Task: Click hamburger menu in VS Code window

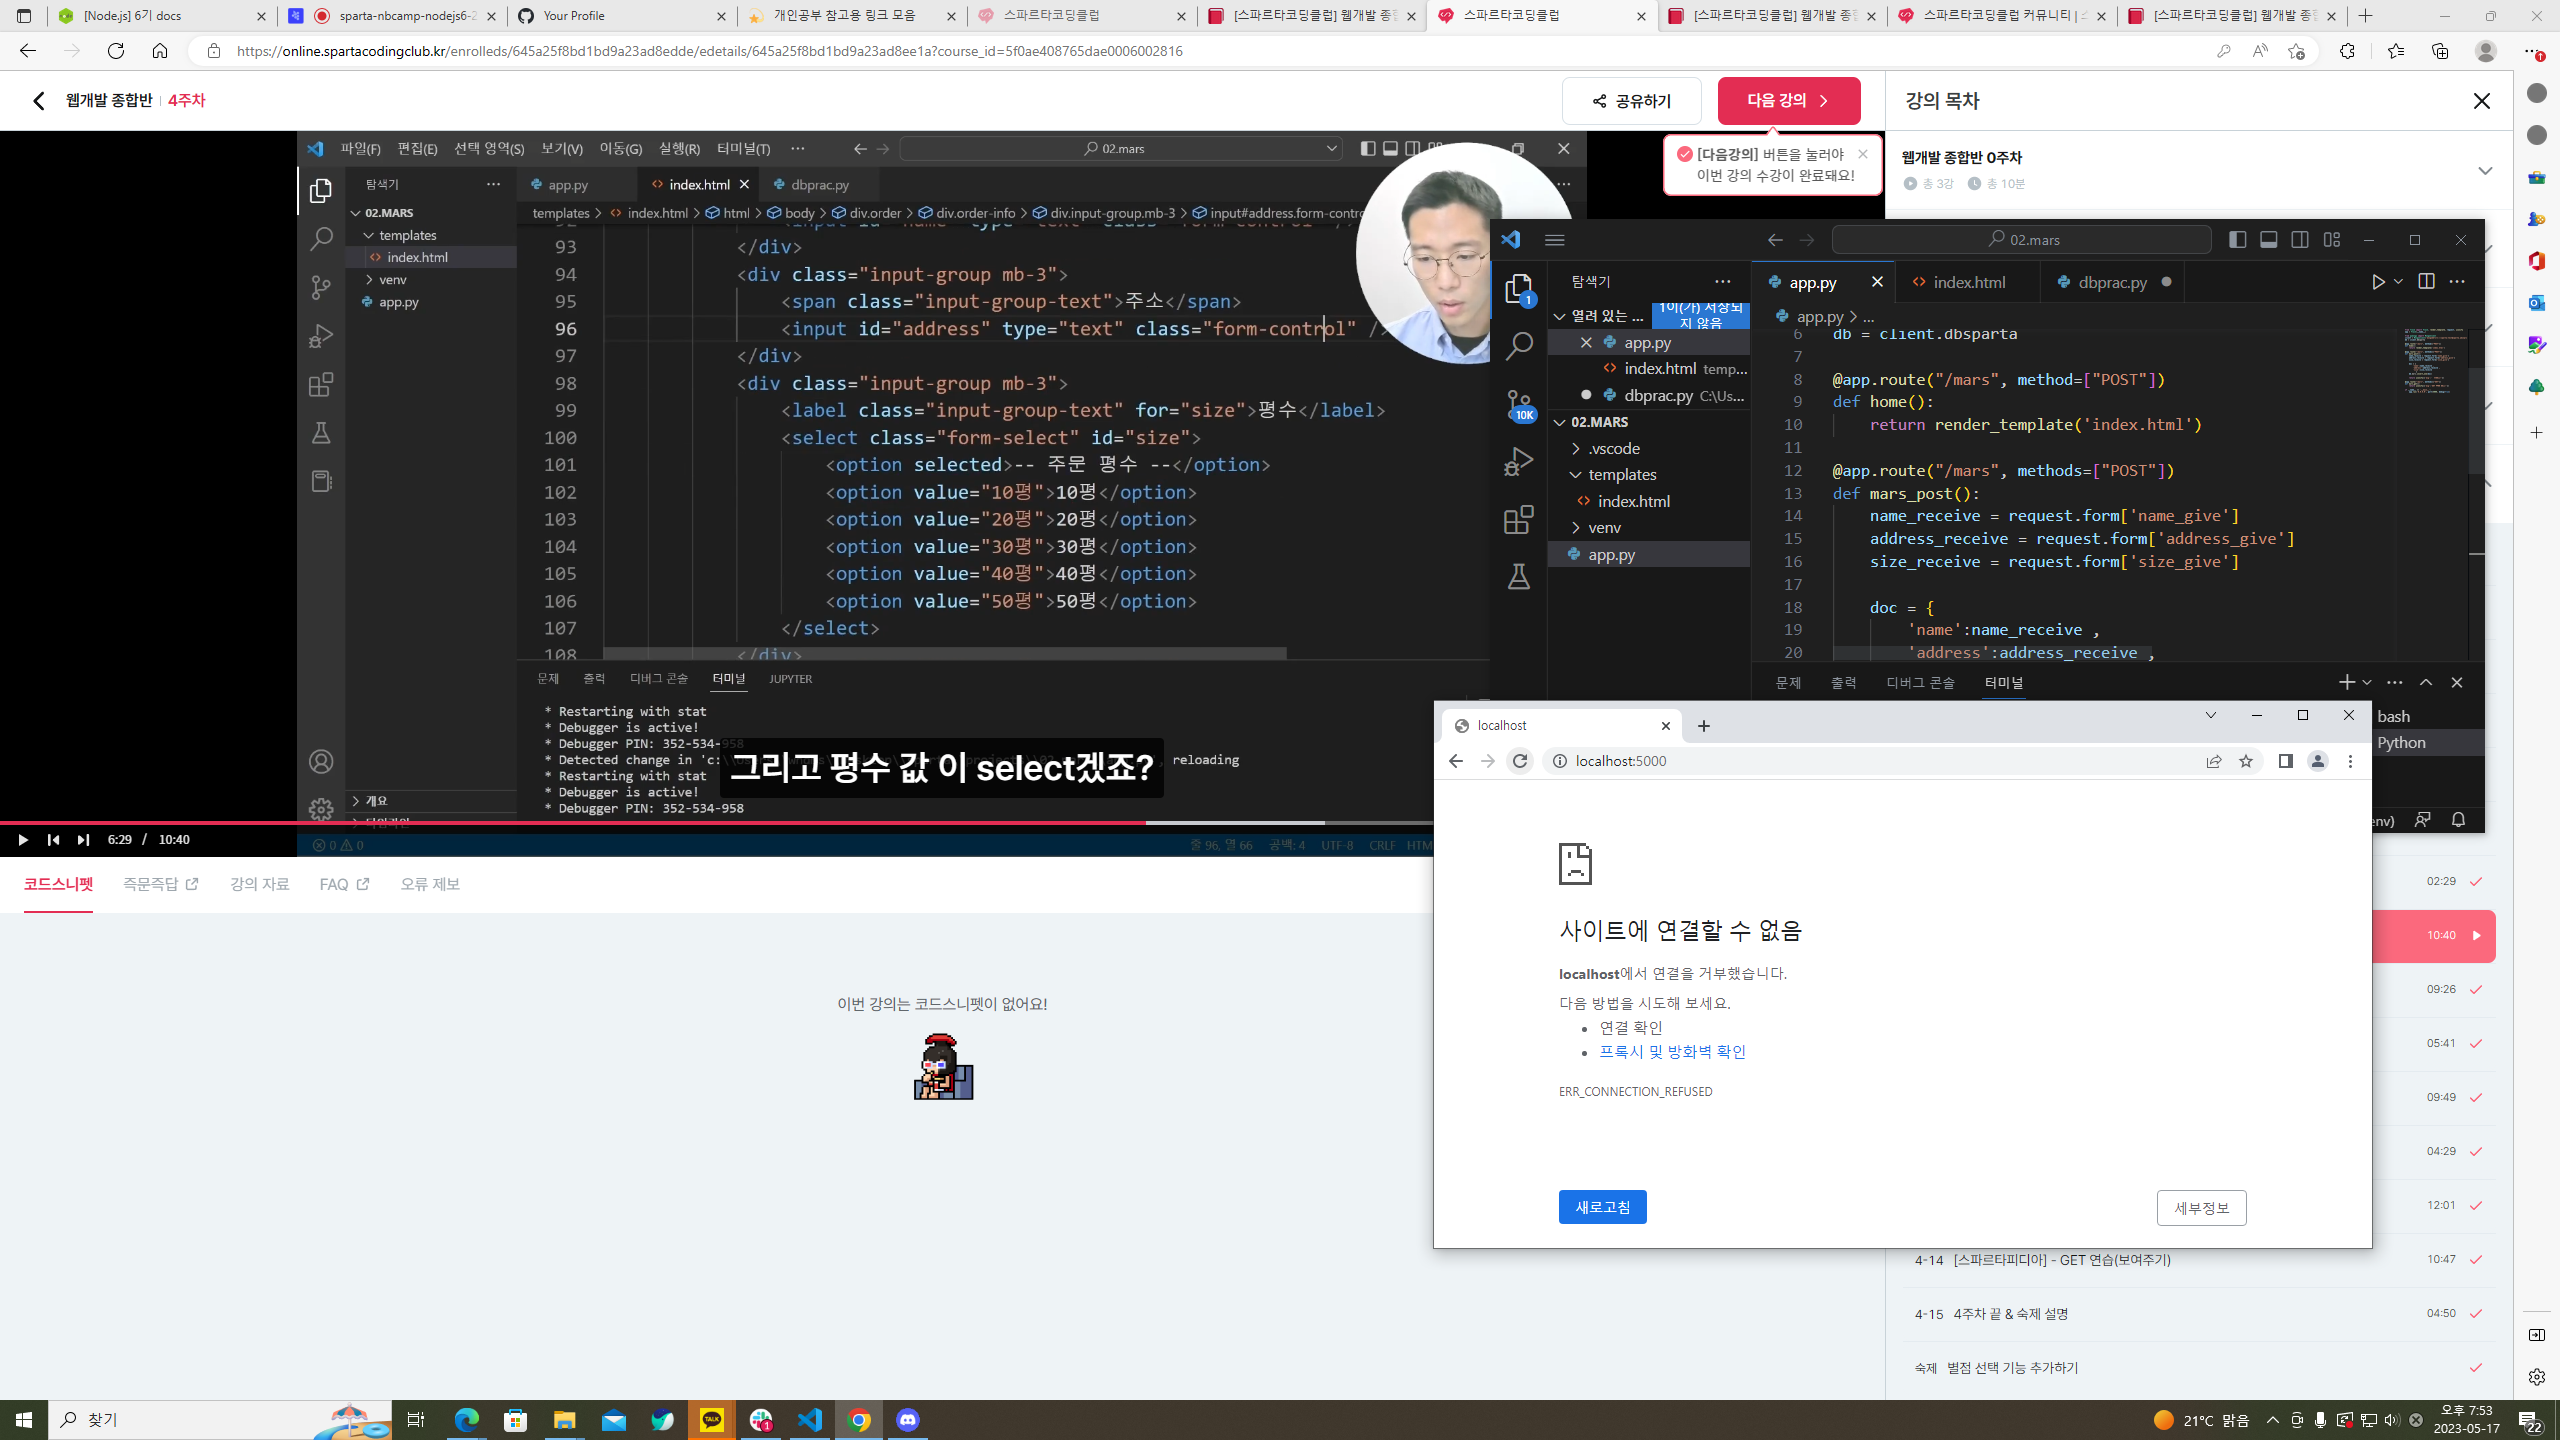Action: pyautogui.click(x=1554, y=240)
